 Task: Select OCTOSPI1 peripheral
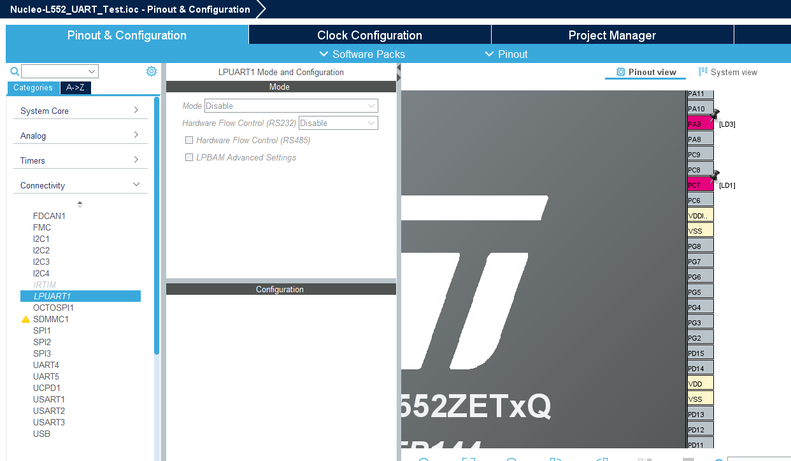(x=53, y=308)
